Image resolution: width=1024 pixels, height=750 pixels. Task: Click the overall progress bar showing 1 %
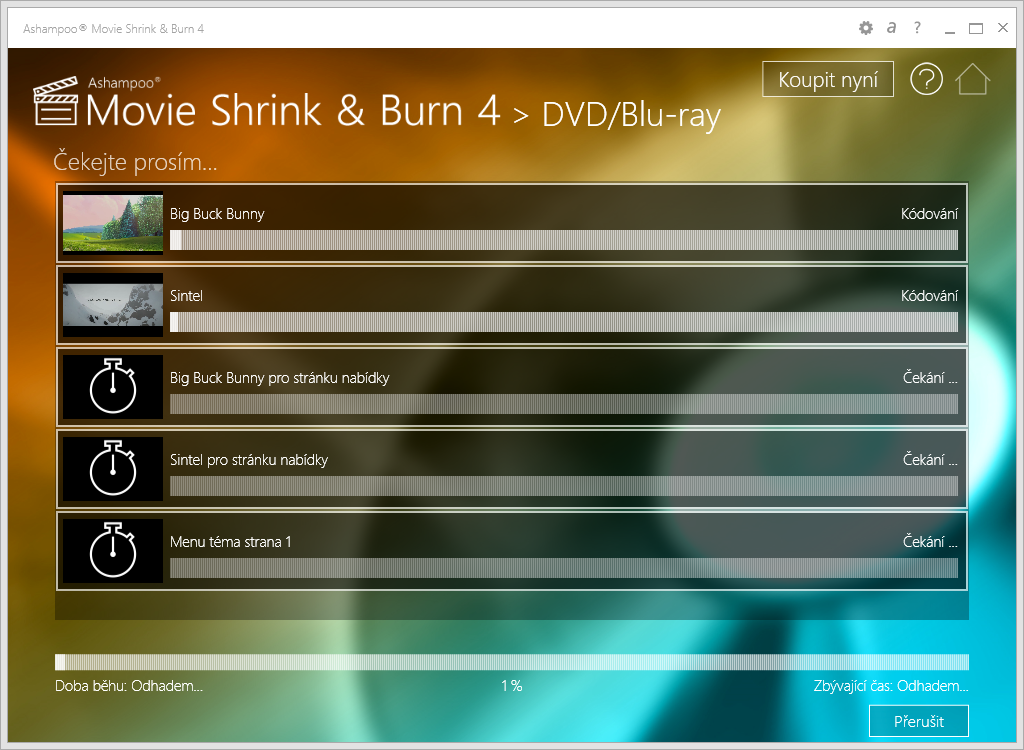point(512,662)
